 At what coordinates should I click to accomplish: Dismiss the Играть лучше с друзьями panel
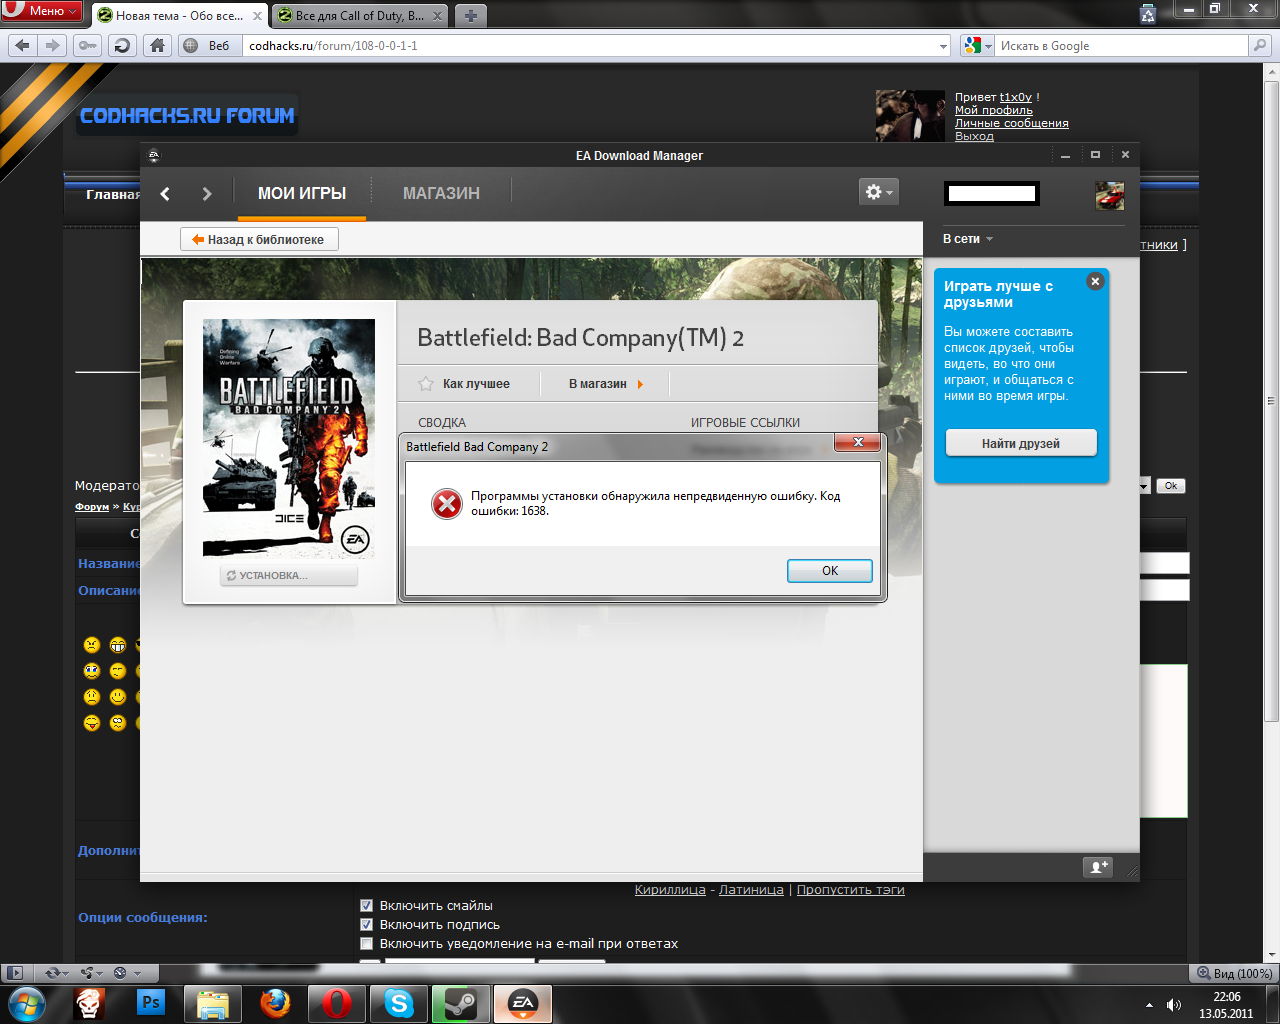tap(1095, 282)
